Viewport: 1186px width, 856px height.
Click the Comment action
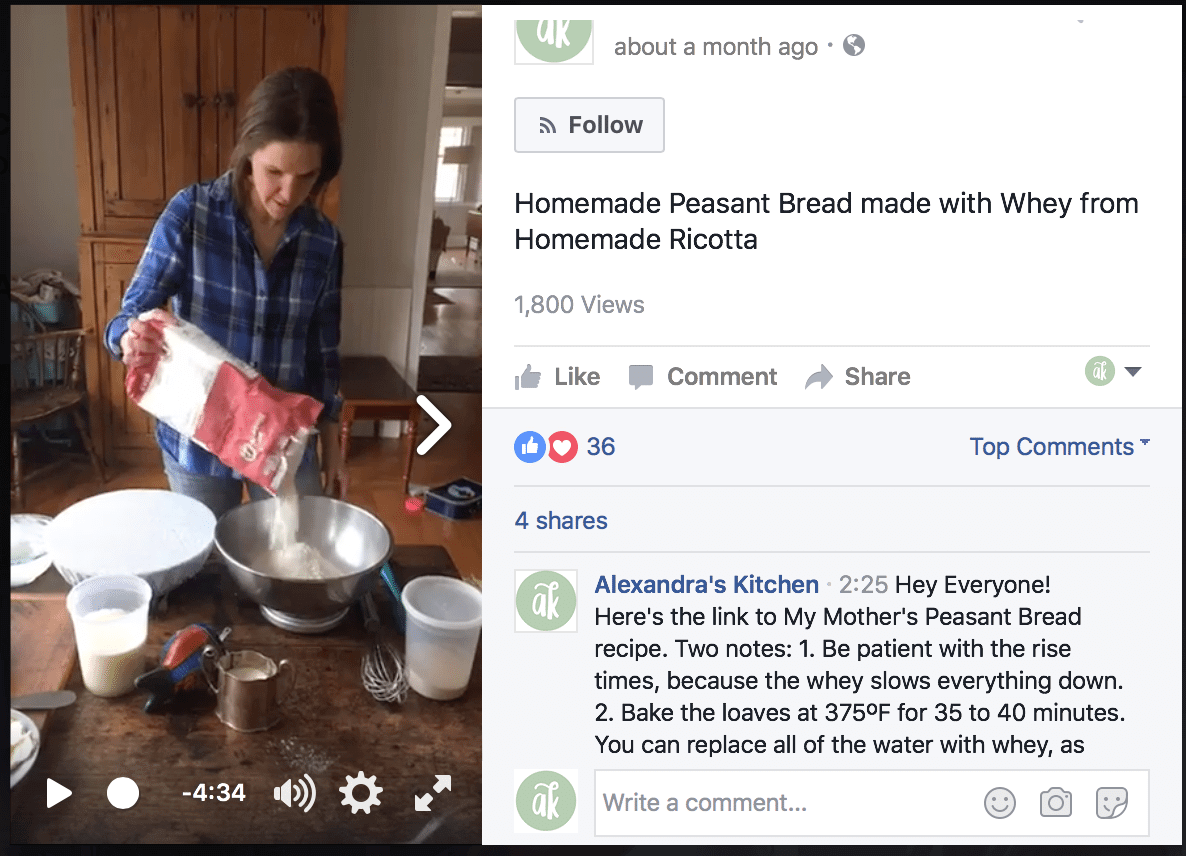pyautogui.click(x=702, y=377)
